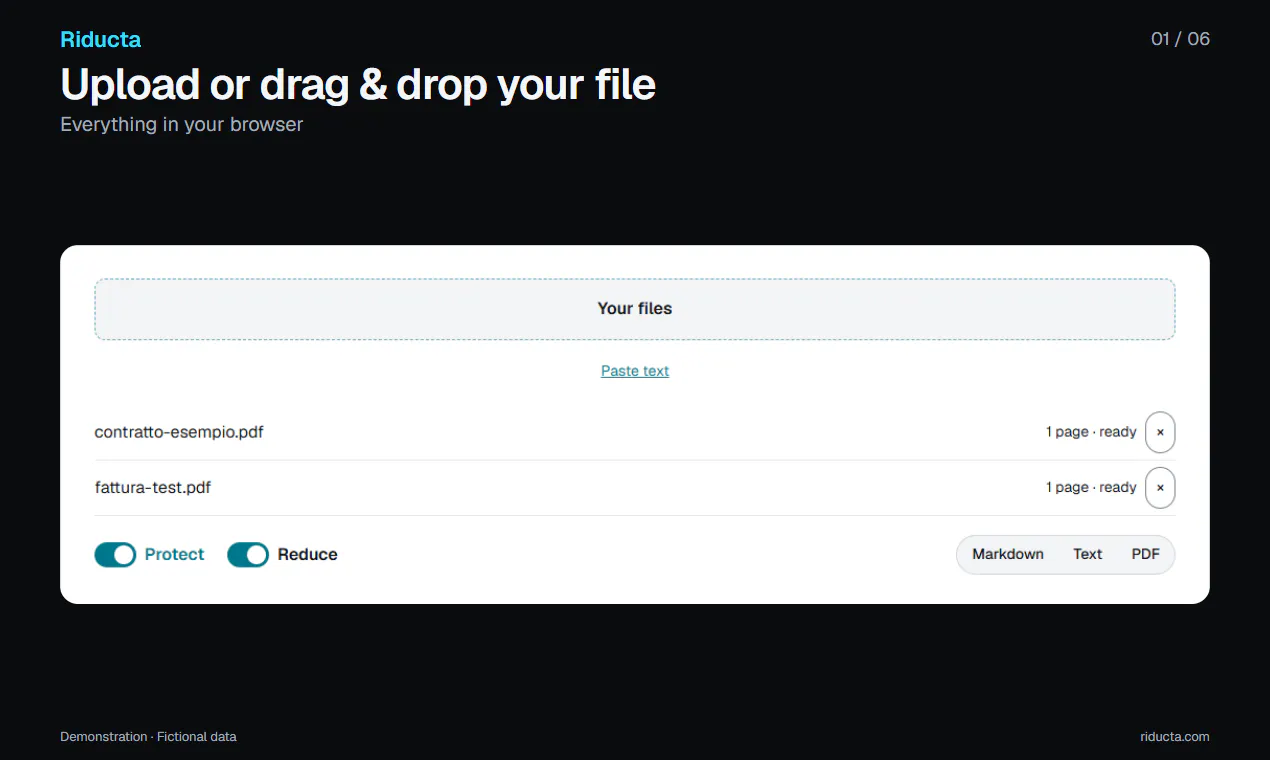Toggle the Reduce switch
The height and width of the screenshot is (760, 1270).
tap(248, 554)
